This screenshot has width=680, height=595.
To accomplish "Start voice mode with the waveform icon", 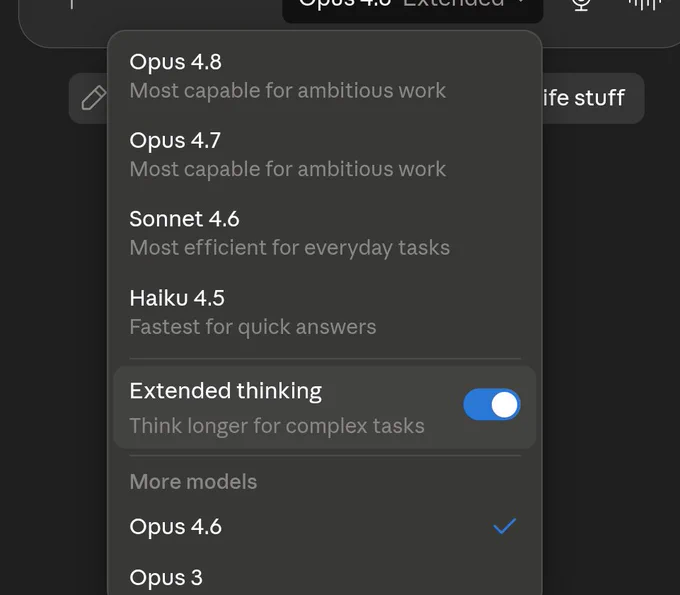I will click(x=645, y=3).
